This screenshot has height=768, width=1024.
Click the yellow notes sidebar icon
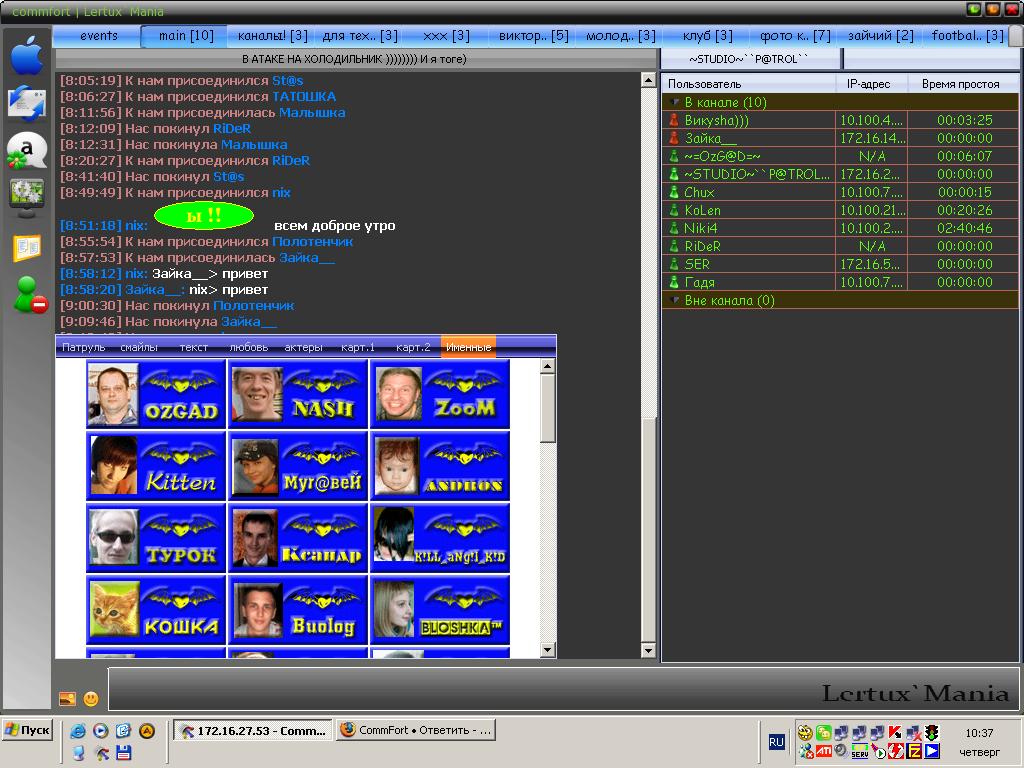(x=27, y=248)
